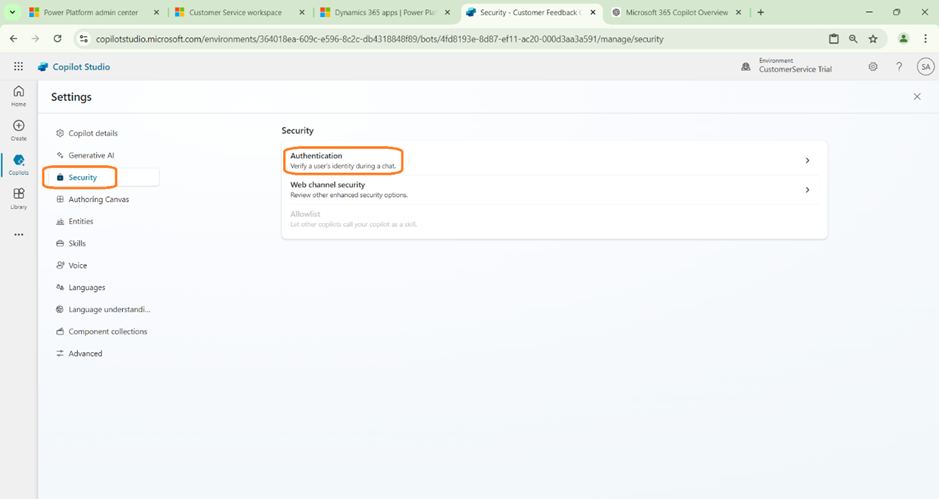Click the Create plus icon
Screen dimensions: 939x499
18,128
